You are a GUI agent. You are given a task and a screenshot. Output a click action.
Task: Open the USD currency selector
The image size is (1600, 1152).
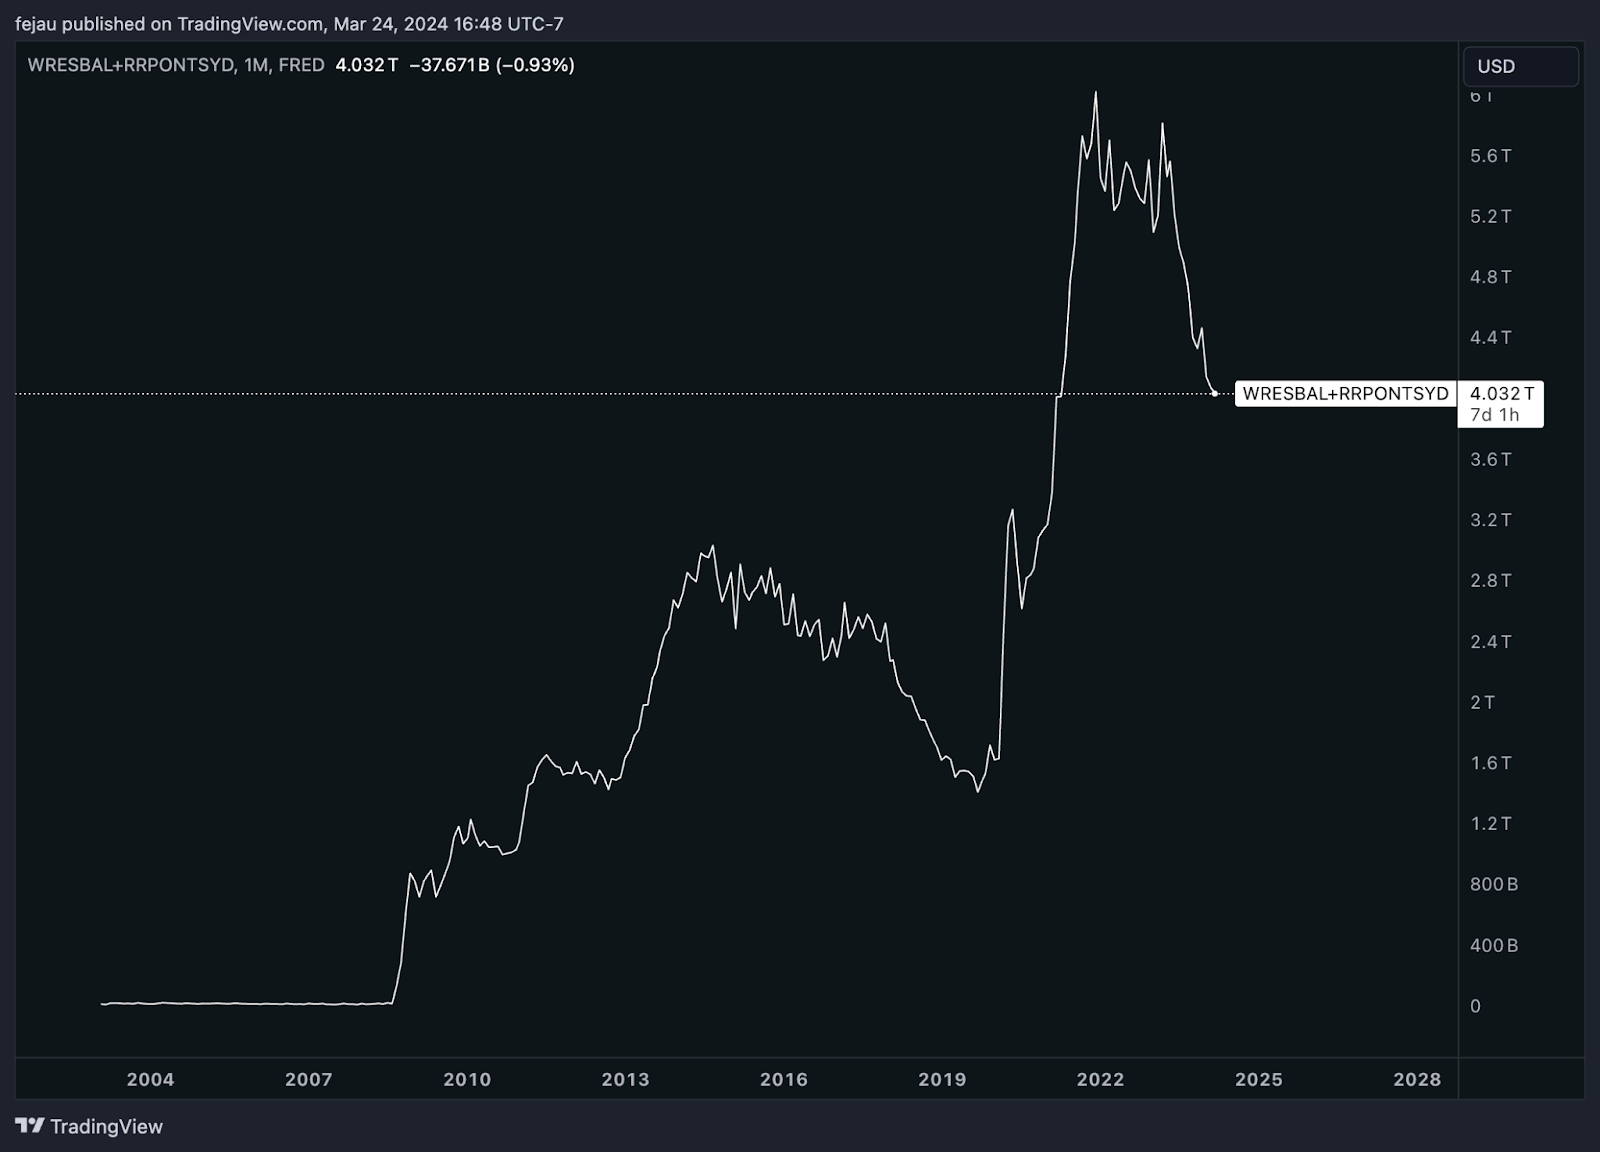click(x=1520, y=66)
